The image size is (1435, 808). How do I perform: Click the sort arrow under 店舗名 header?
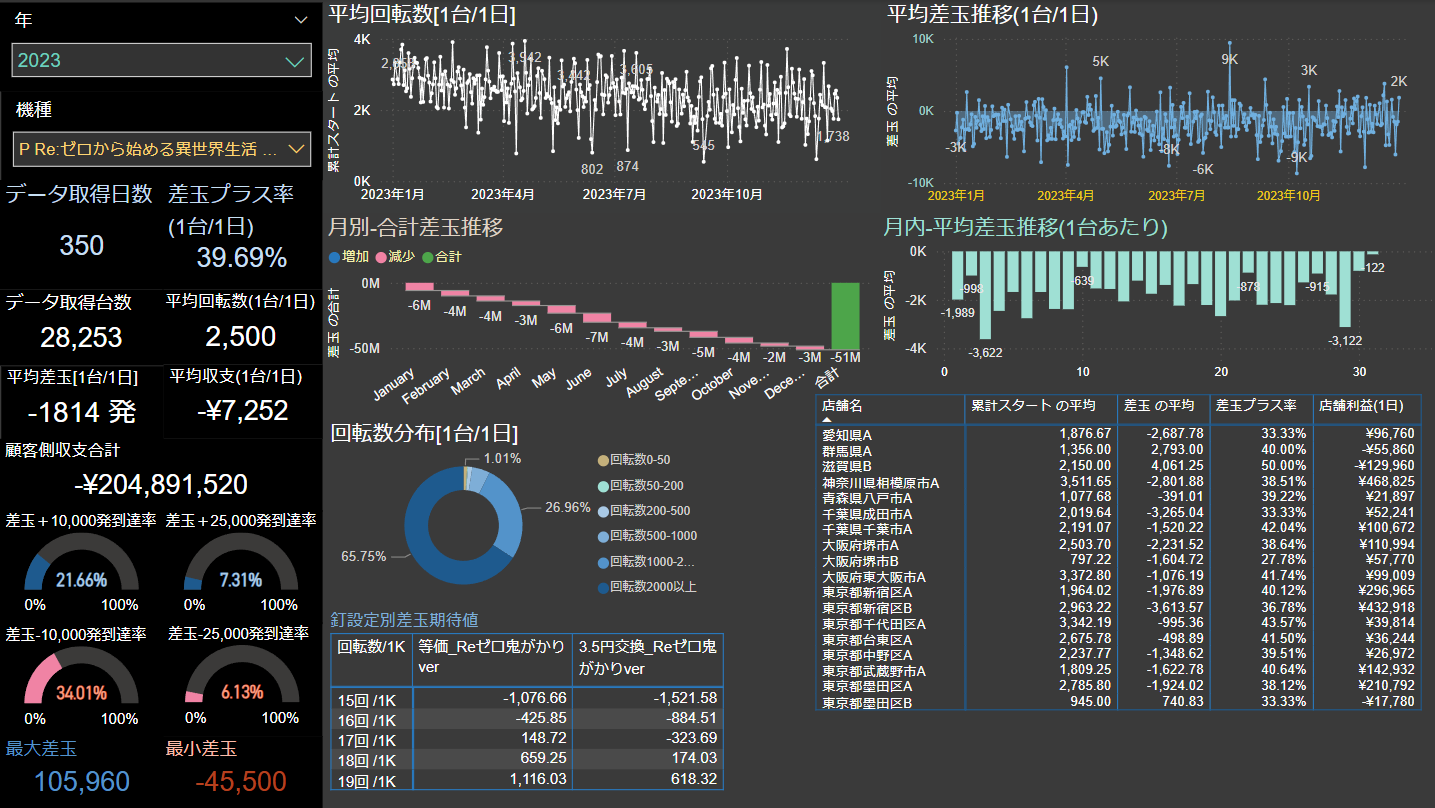pyautogui.click(x=827, y=420)
